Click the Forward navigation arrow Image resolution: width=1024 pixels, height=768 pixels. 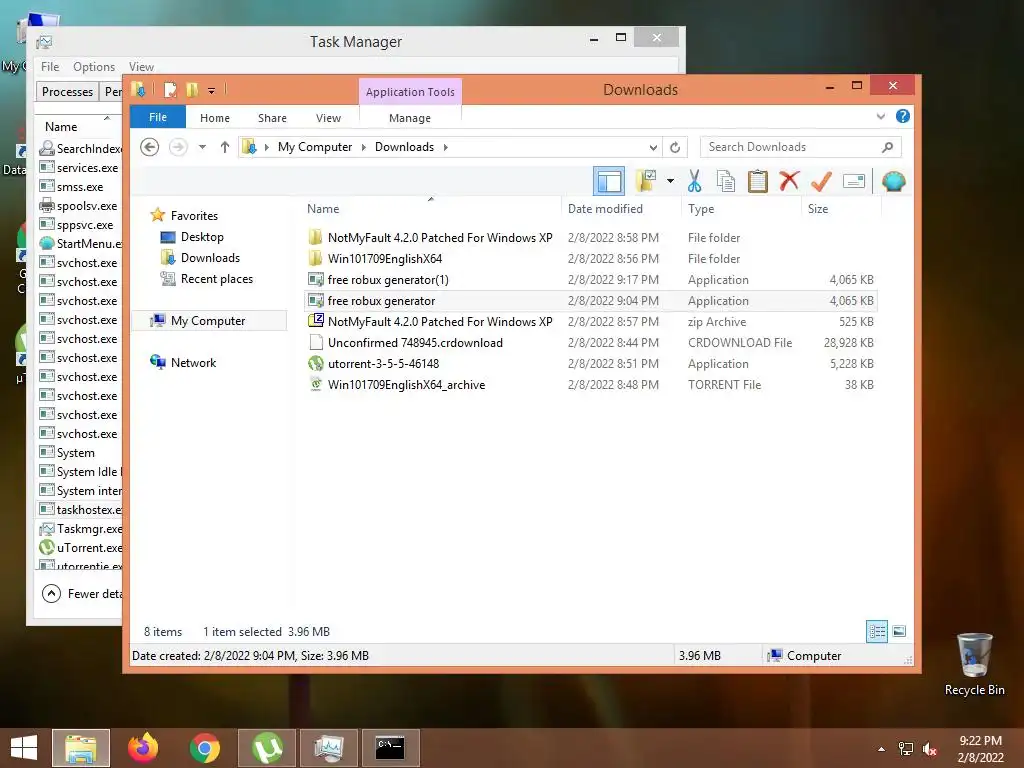coord(178,147)
